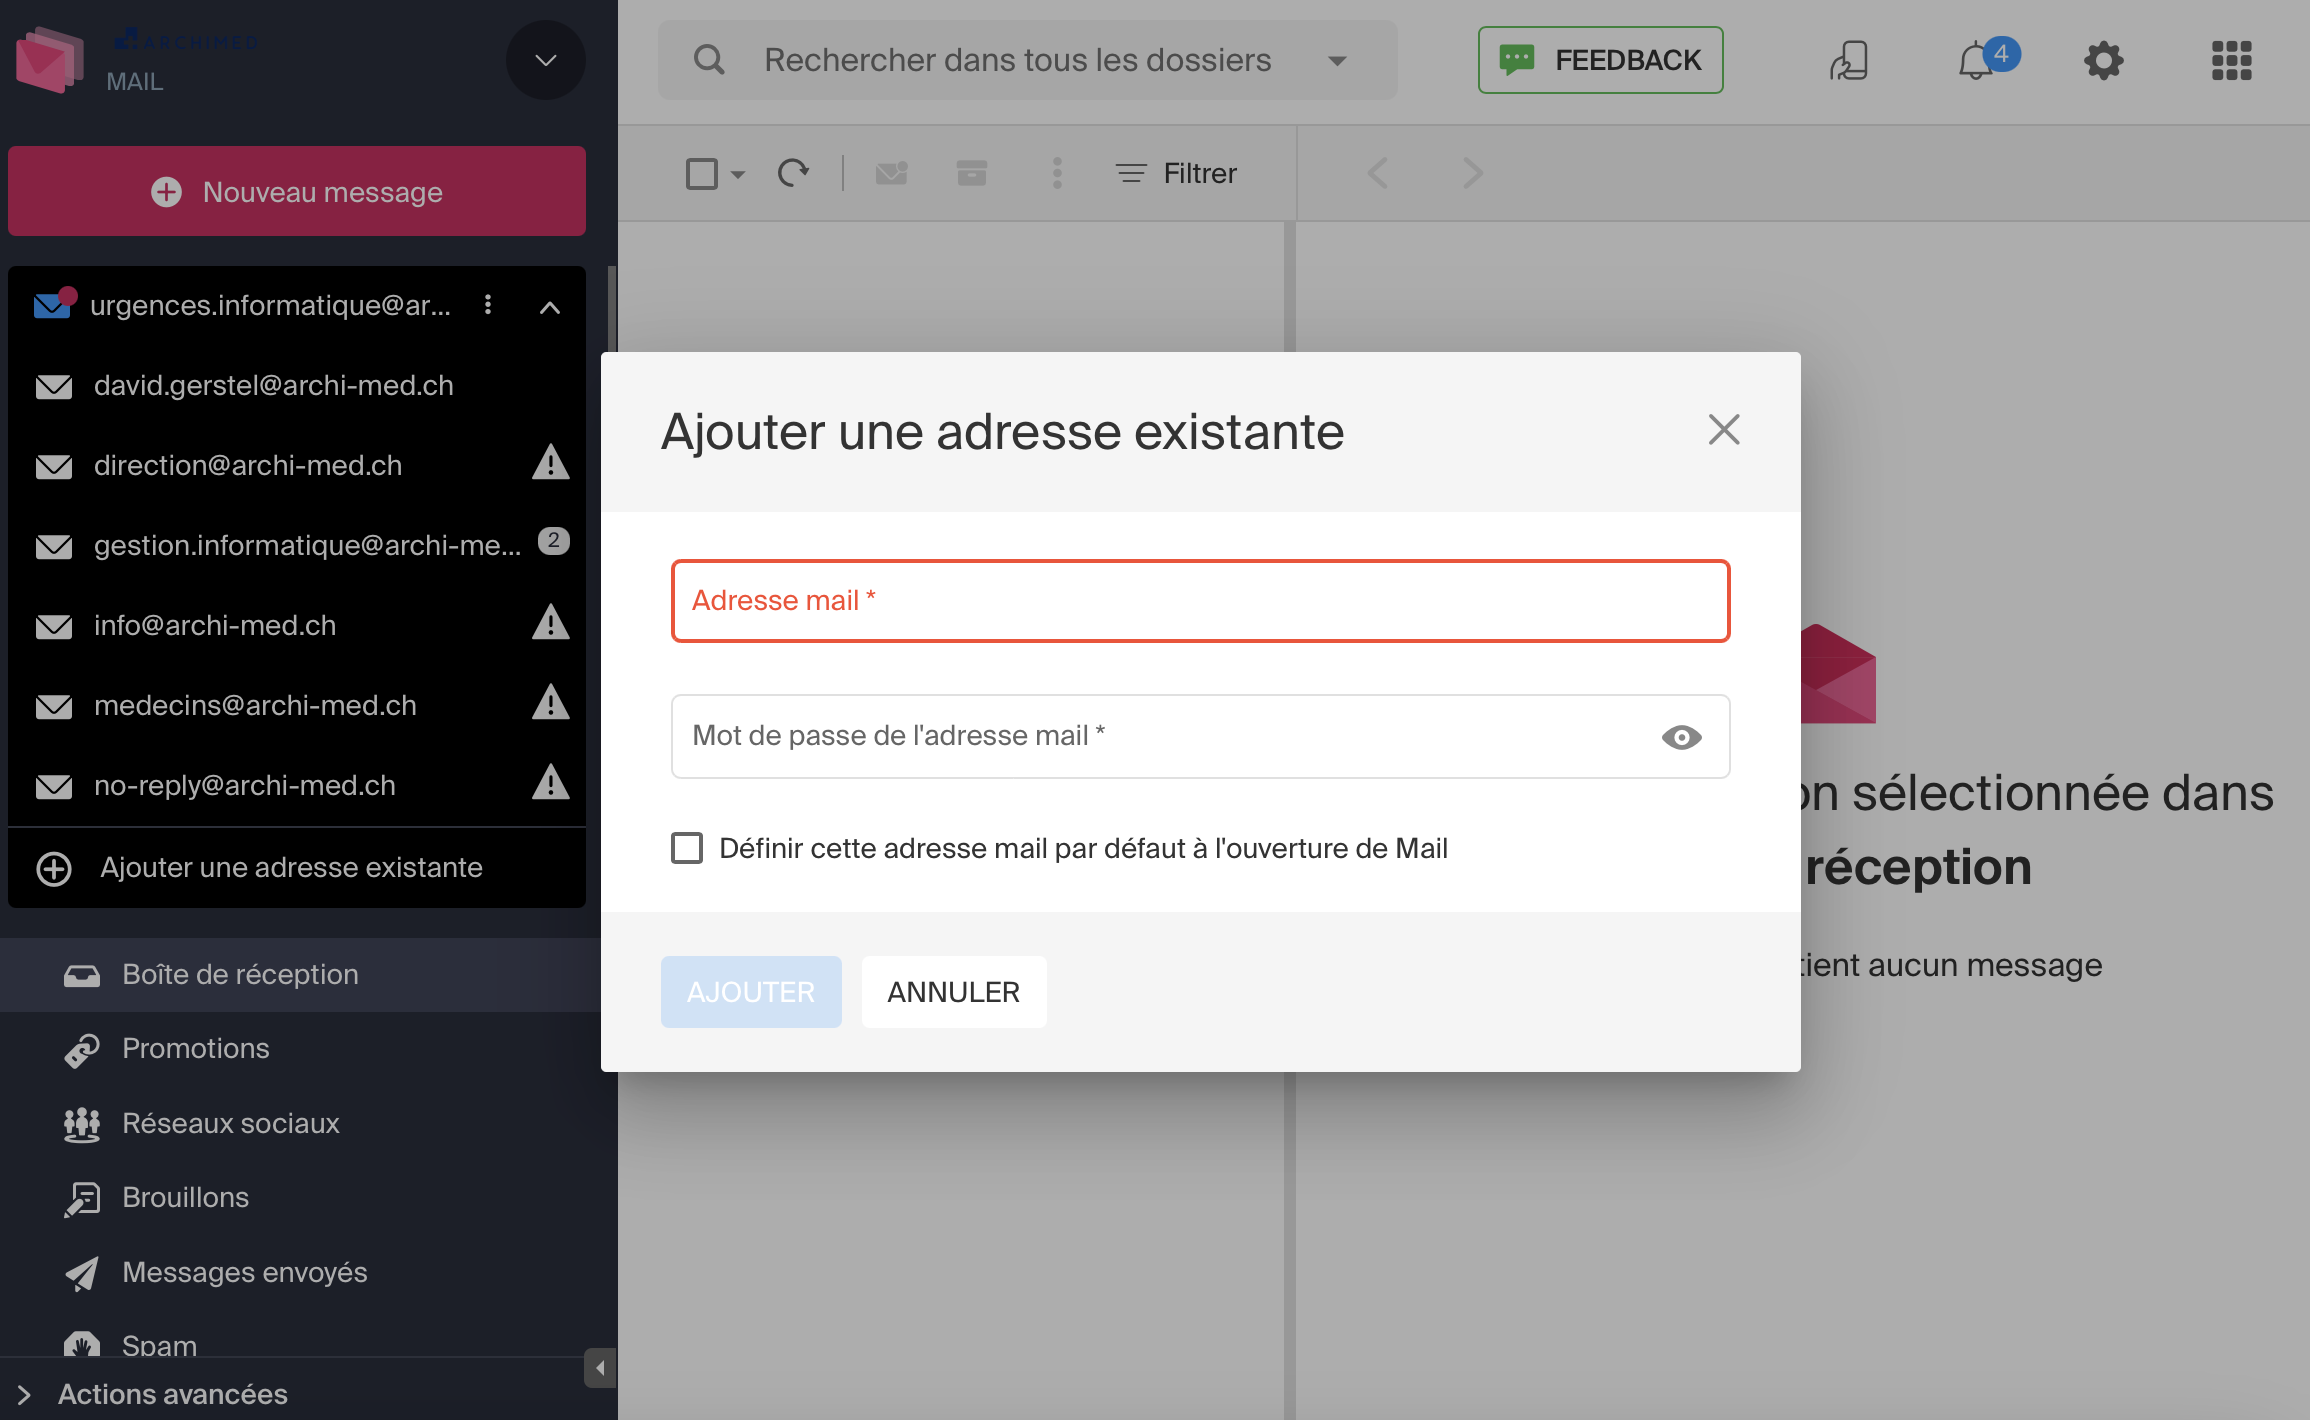Click the FEEDBACK button
Image resolution: width=2310 pixels, height=1420 pixels.
pos(1600,60)
